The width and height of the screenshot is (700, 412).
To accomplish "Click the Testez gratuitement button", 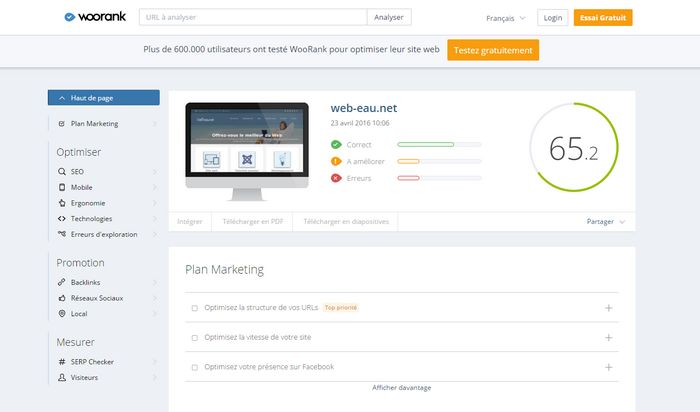I will tap(493, 50).
